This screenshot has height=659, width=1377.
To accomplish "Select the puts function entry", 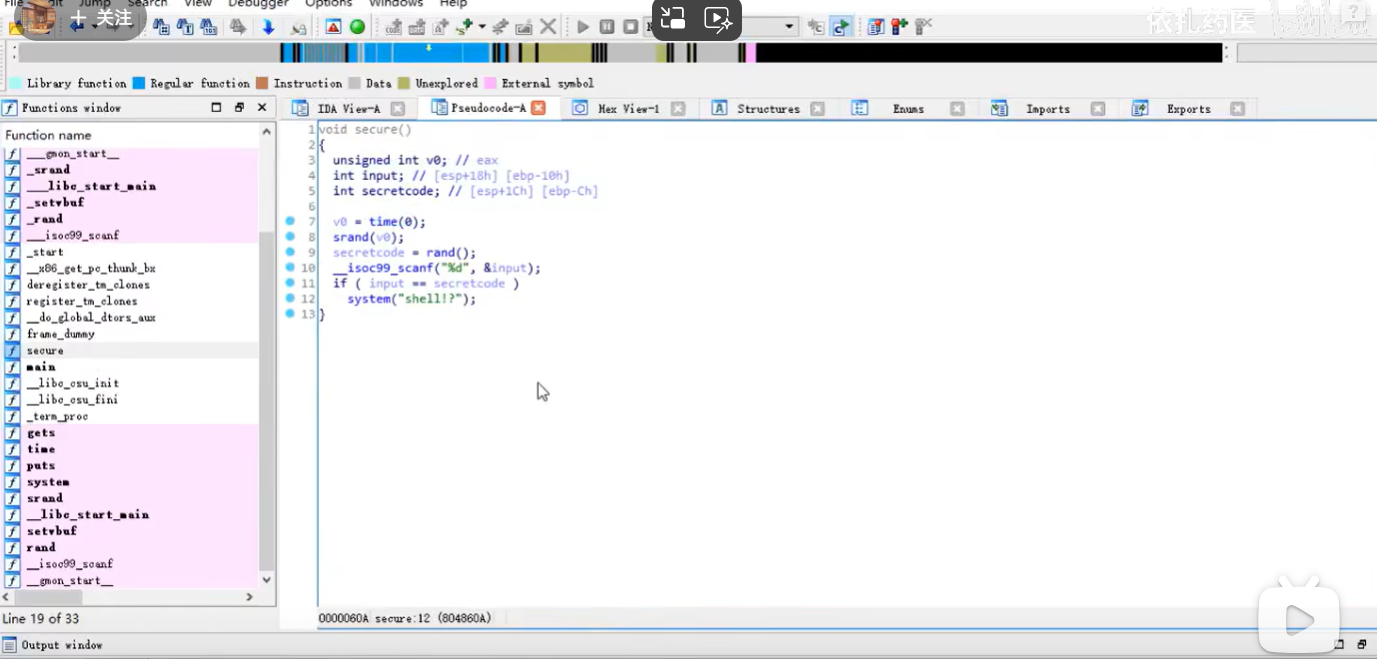I will (41, 466).
